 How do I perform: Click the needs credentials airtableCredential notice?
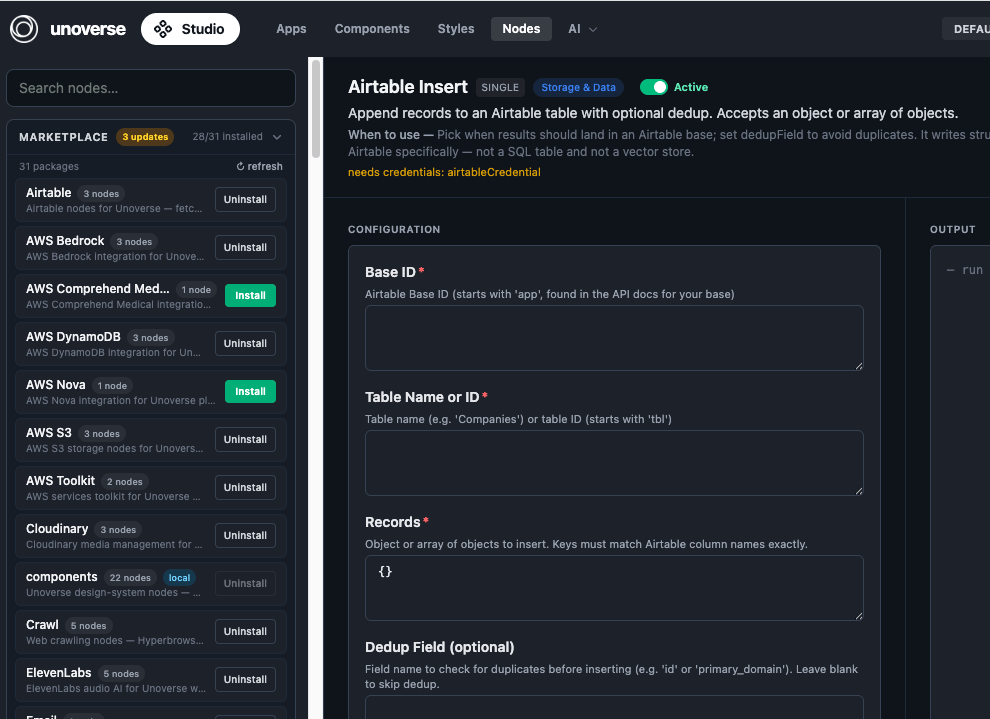444,172
